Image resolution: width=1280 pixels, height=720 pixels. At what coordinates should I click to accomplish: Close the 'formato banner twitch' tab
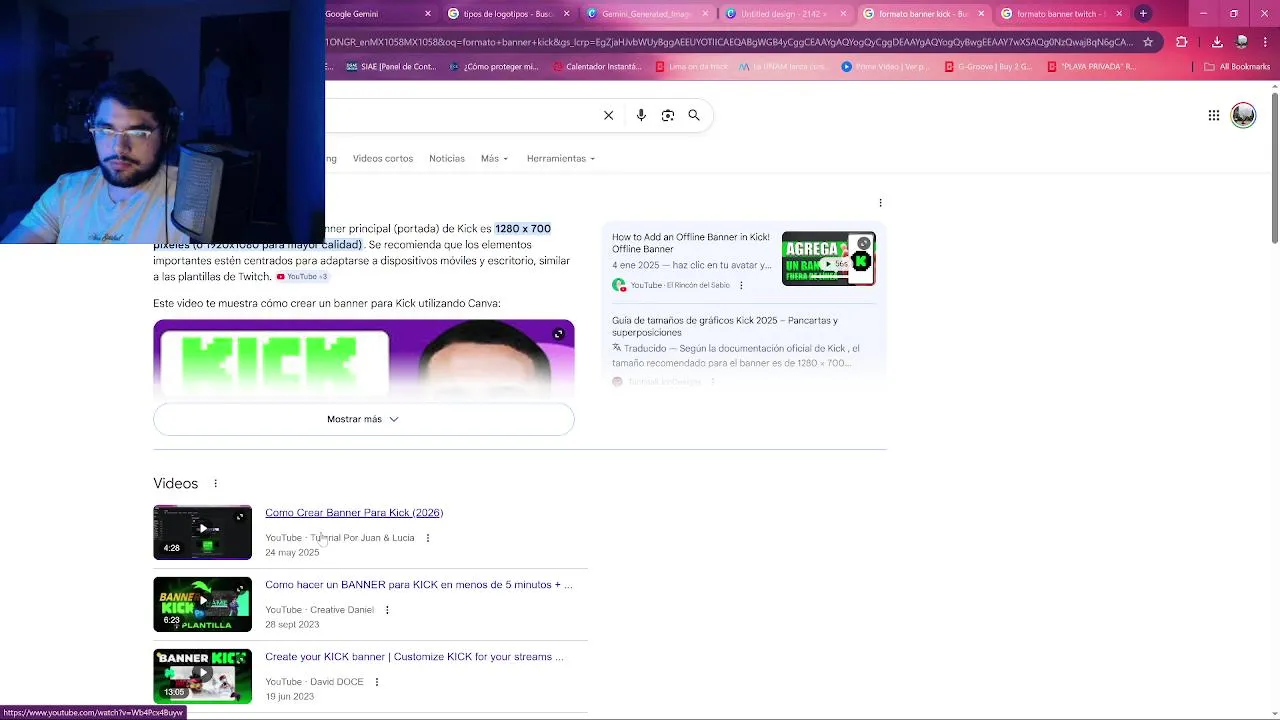[x=1119, y=14]
